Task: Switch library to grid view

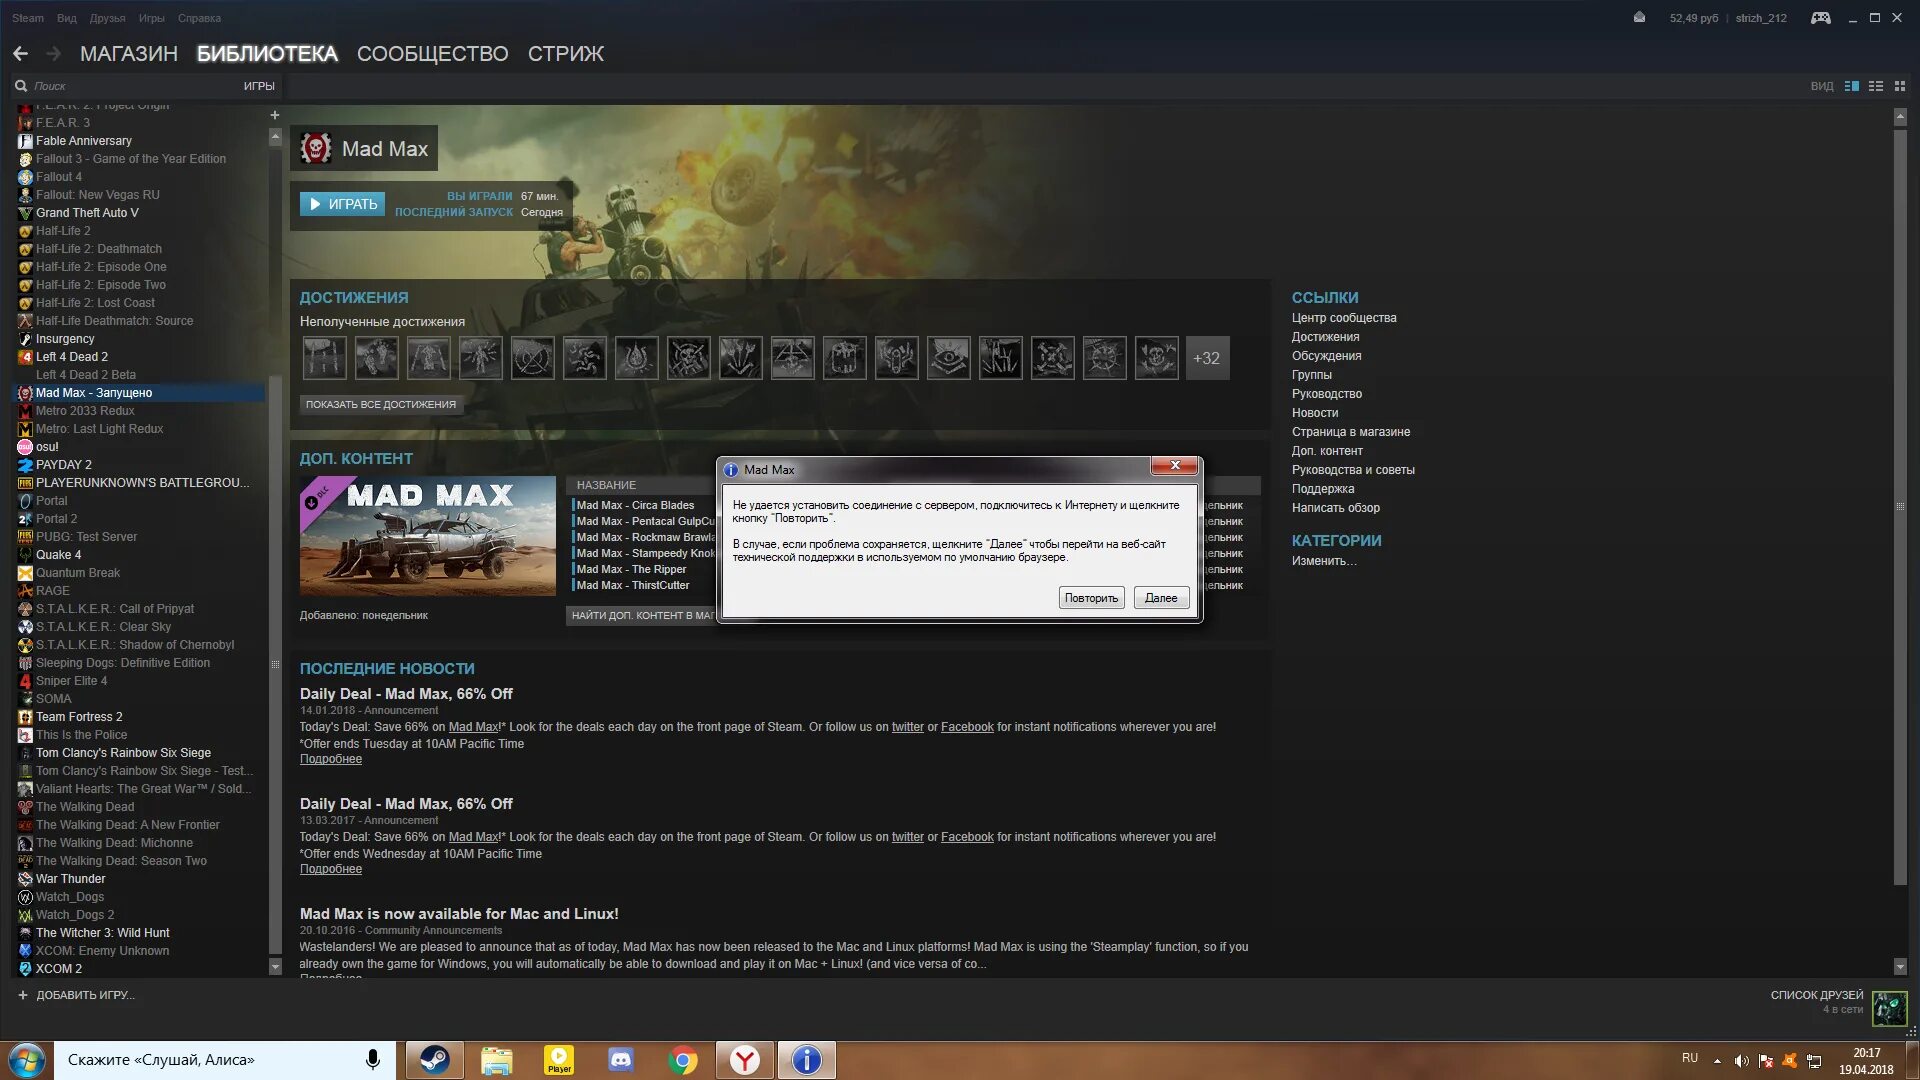Action: click(1900, 86)
